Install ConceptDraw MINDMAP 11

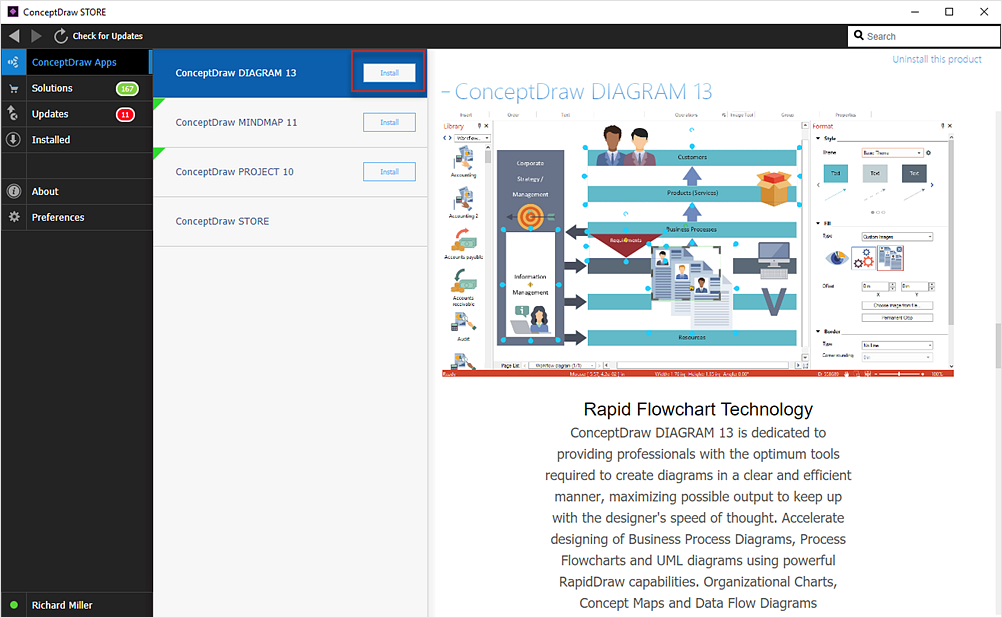click(x=389, y=122)
